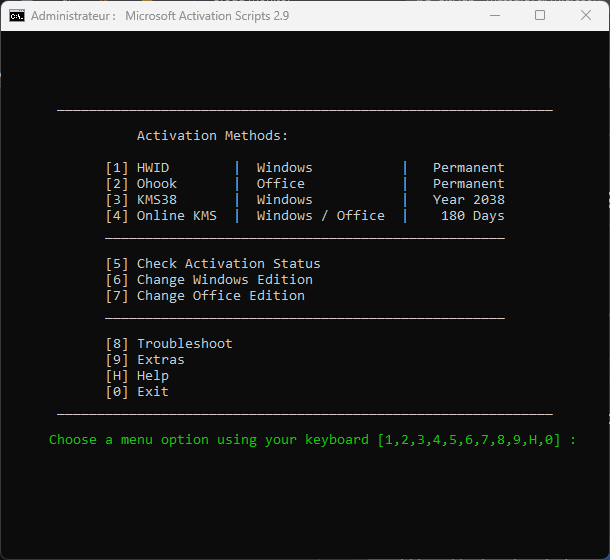Select the '[2] Ohook' menu entry
This screenshot has height=560, width=610.
[x=141, y=184]
